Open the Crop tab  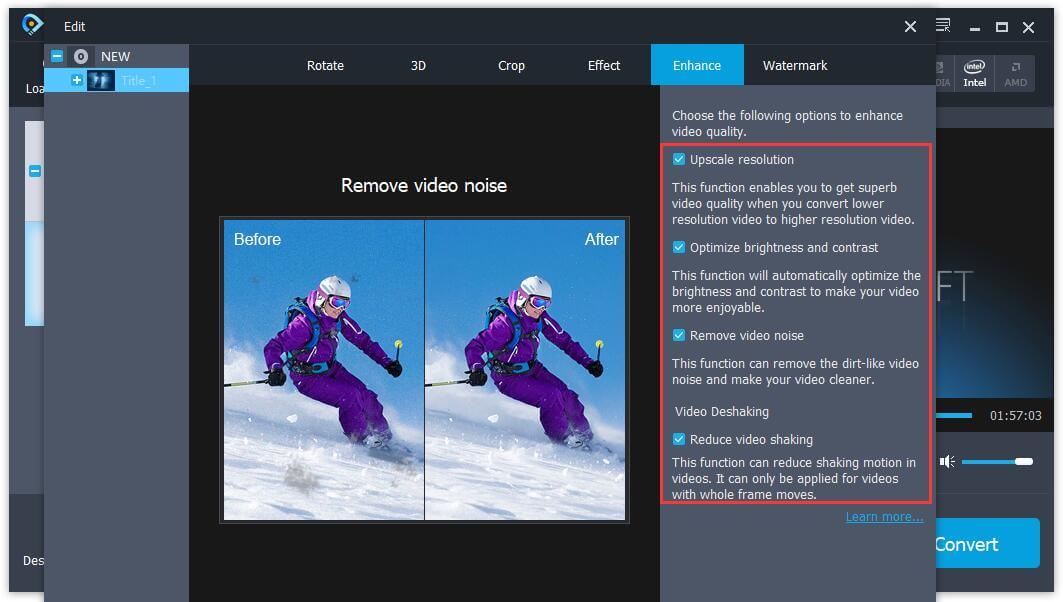[x=511, y=64]
